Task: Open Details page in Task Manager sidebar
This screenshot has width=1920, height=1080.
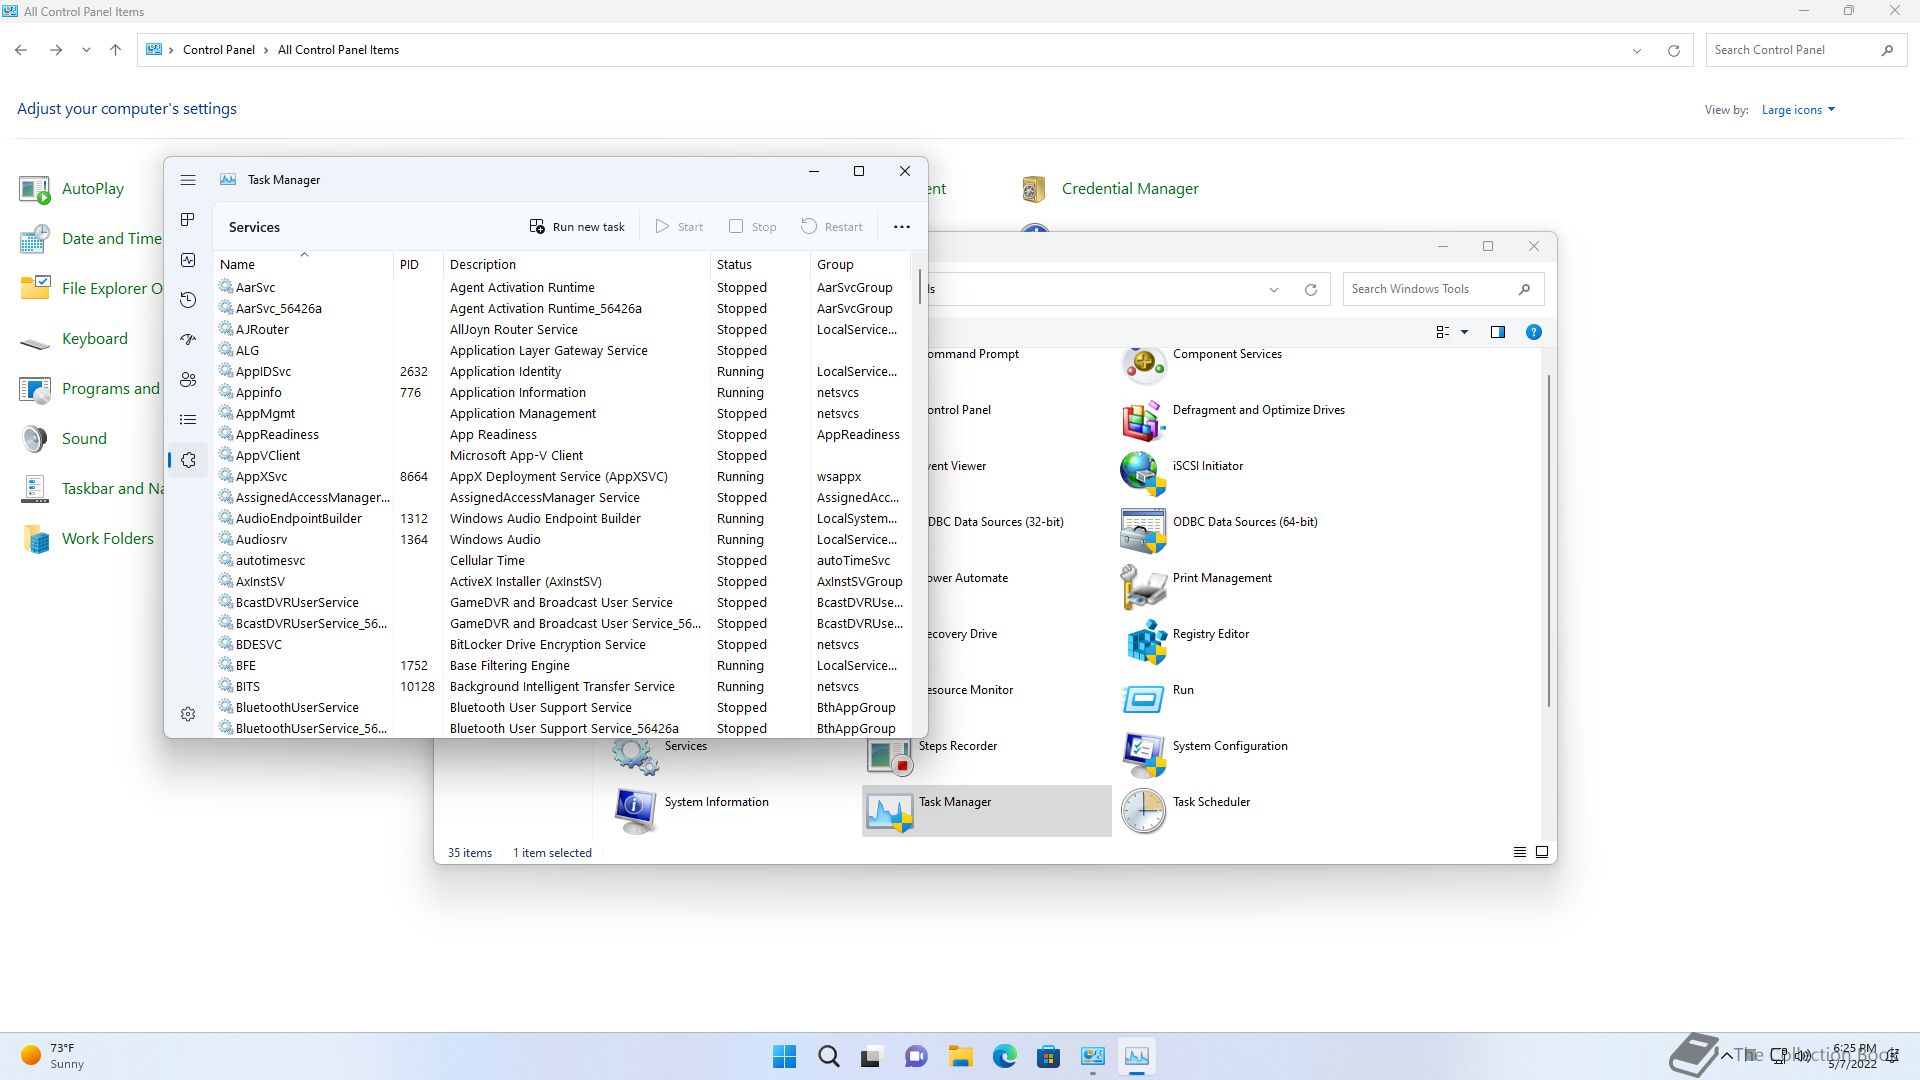Action: [x=187, y=420]
